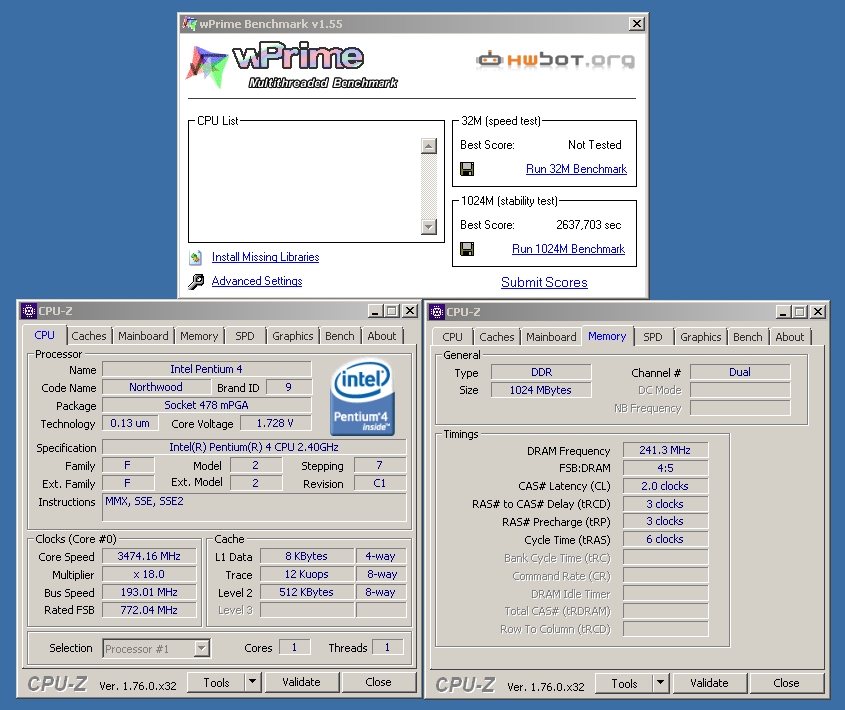Image resolution: width=845 pixels, height=710 pixels.
Task: Switch to CPU tab in right CPU-Z
Action: coord(452,337)
